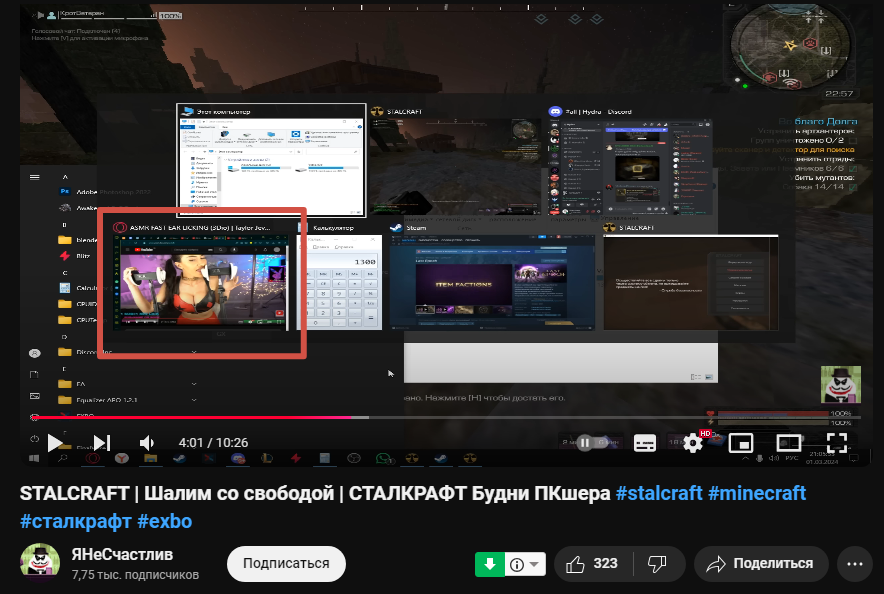Click the 4:01 / 10:26 time display
884x594 pixels.
pyautogui.click(x=213, y=443)
